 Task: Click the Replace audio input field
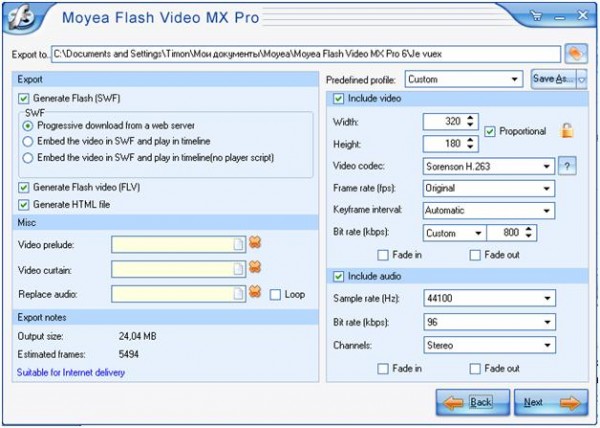pos(178,294)
